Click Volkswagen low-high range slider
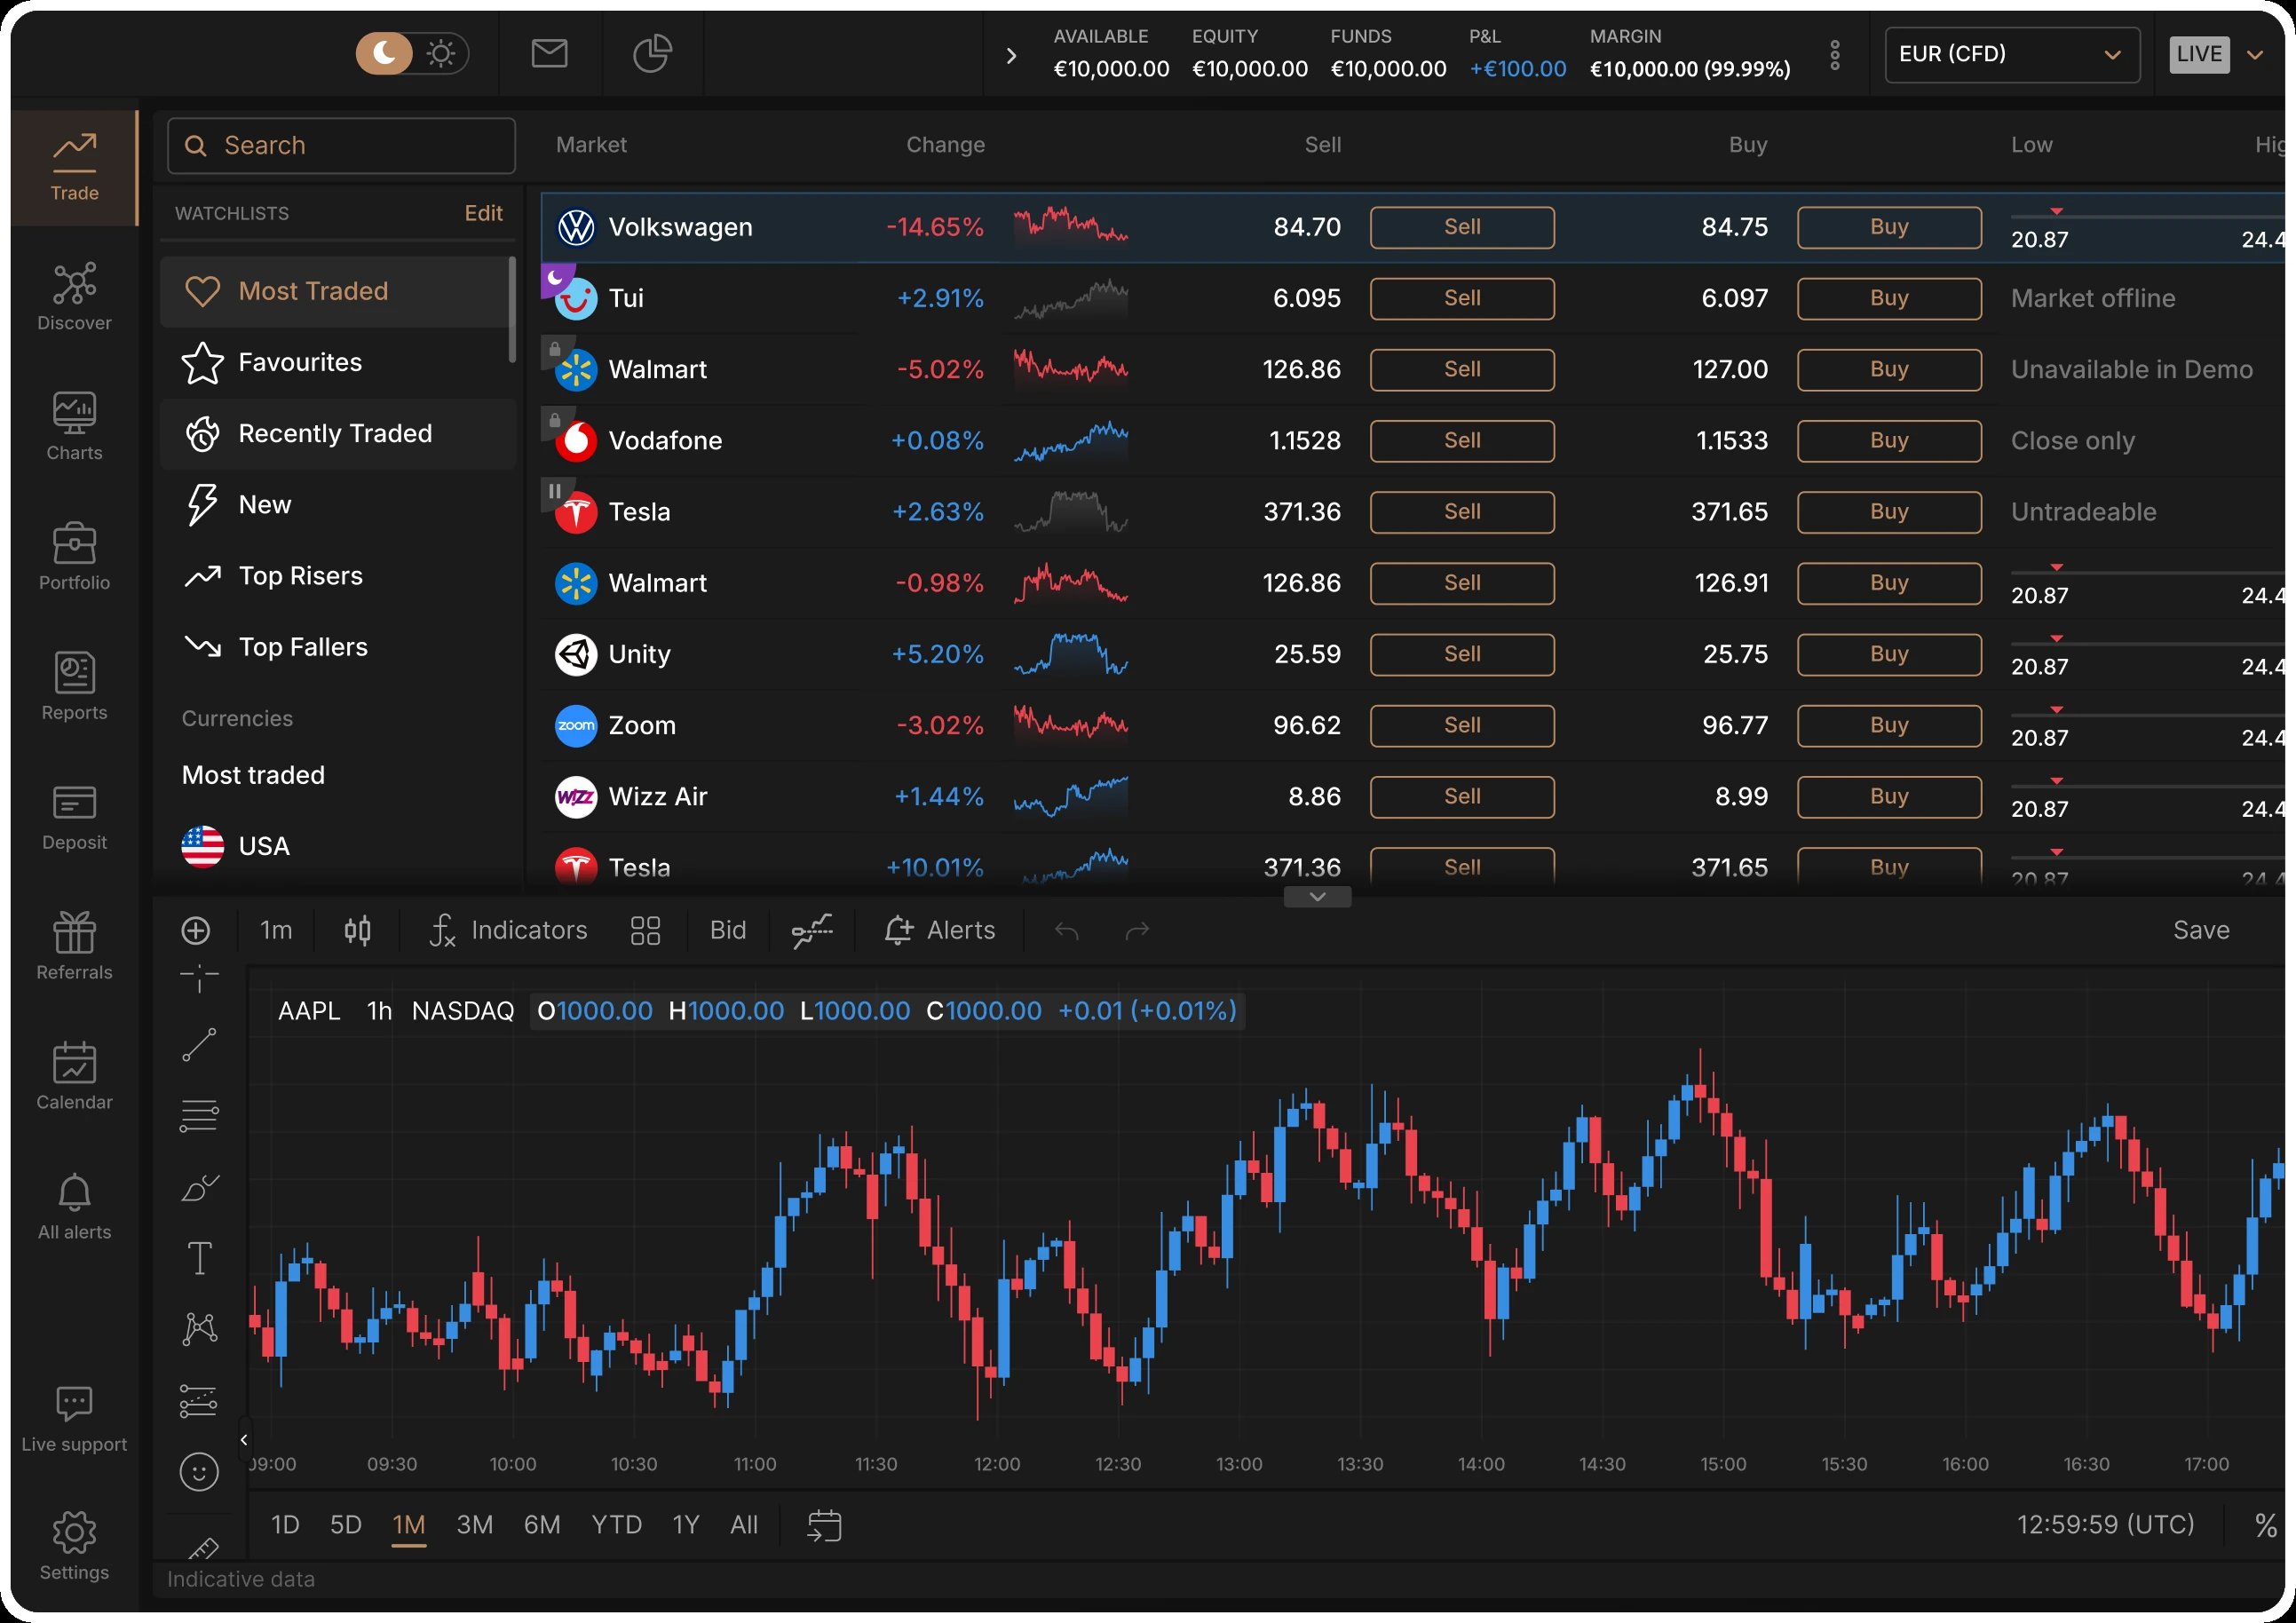Screen dimensions: 2296x1623 click(2148, 215)
